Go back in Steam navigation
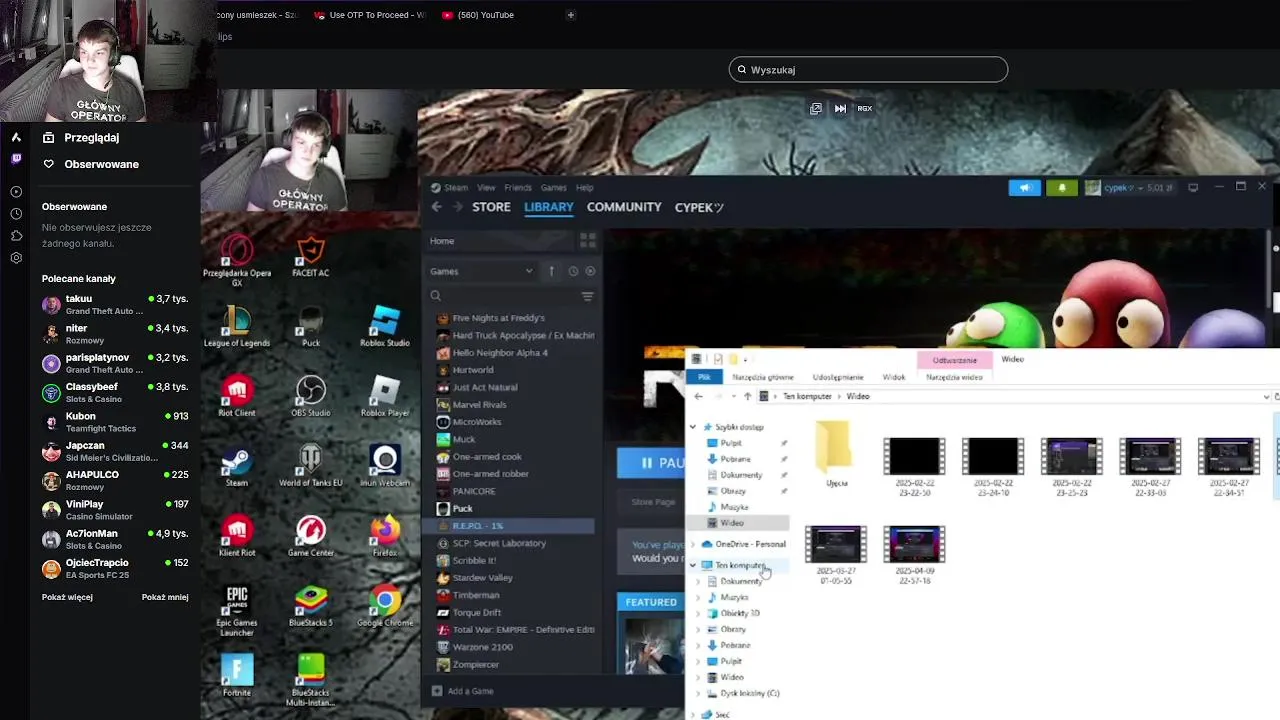The width and height of the screenshot is (1280, 720). pos(437,207)
